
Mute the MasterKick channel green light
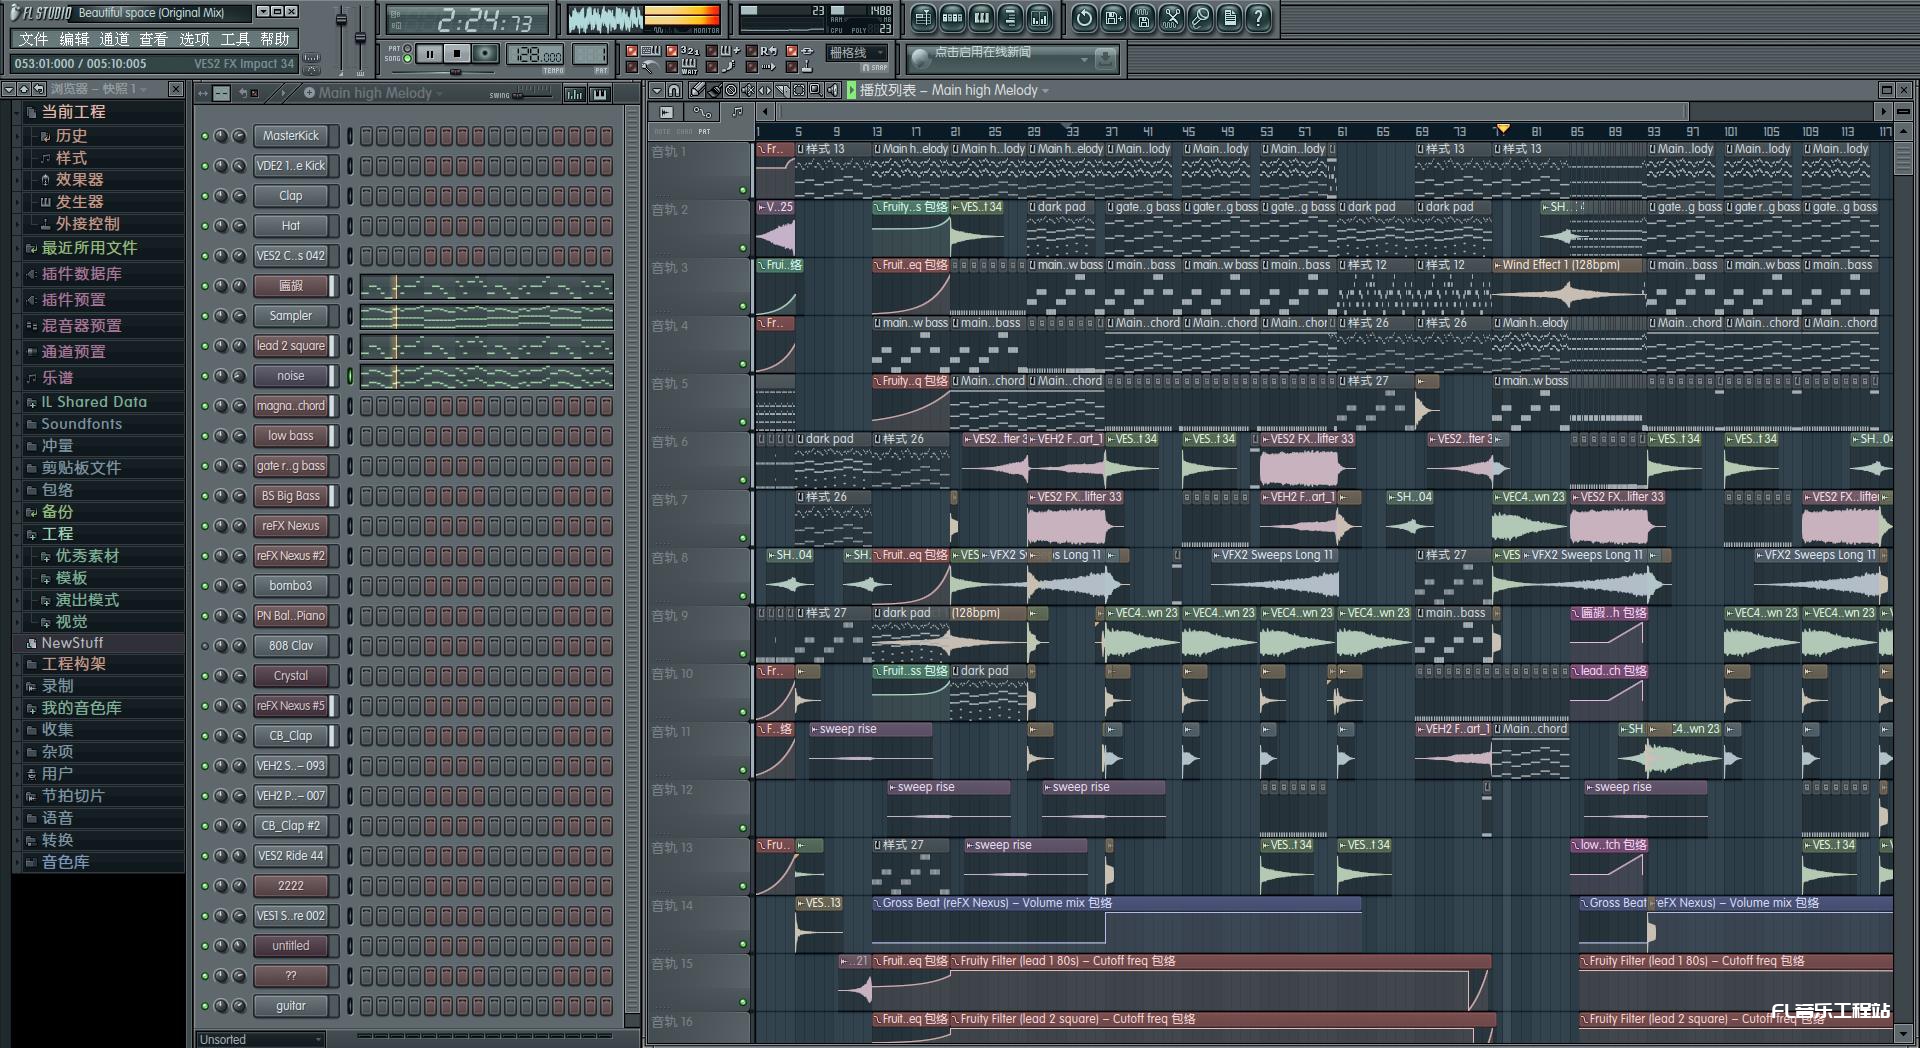[x=205, y=136]
